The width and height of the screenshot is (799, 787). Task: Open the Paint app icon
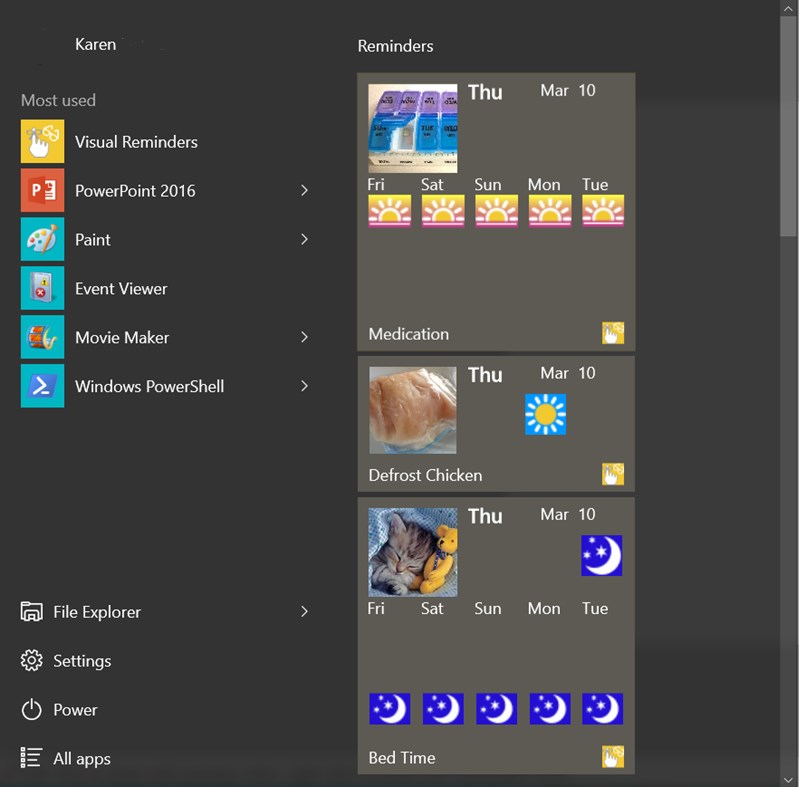click(x=42, y=239)
